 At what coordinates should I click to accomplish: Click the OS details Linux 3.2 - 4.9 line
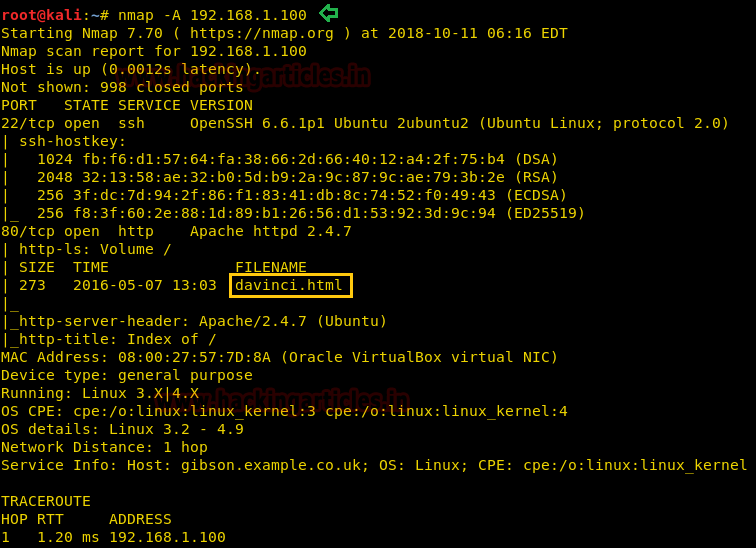tap(122, 429)
